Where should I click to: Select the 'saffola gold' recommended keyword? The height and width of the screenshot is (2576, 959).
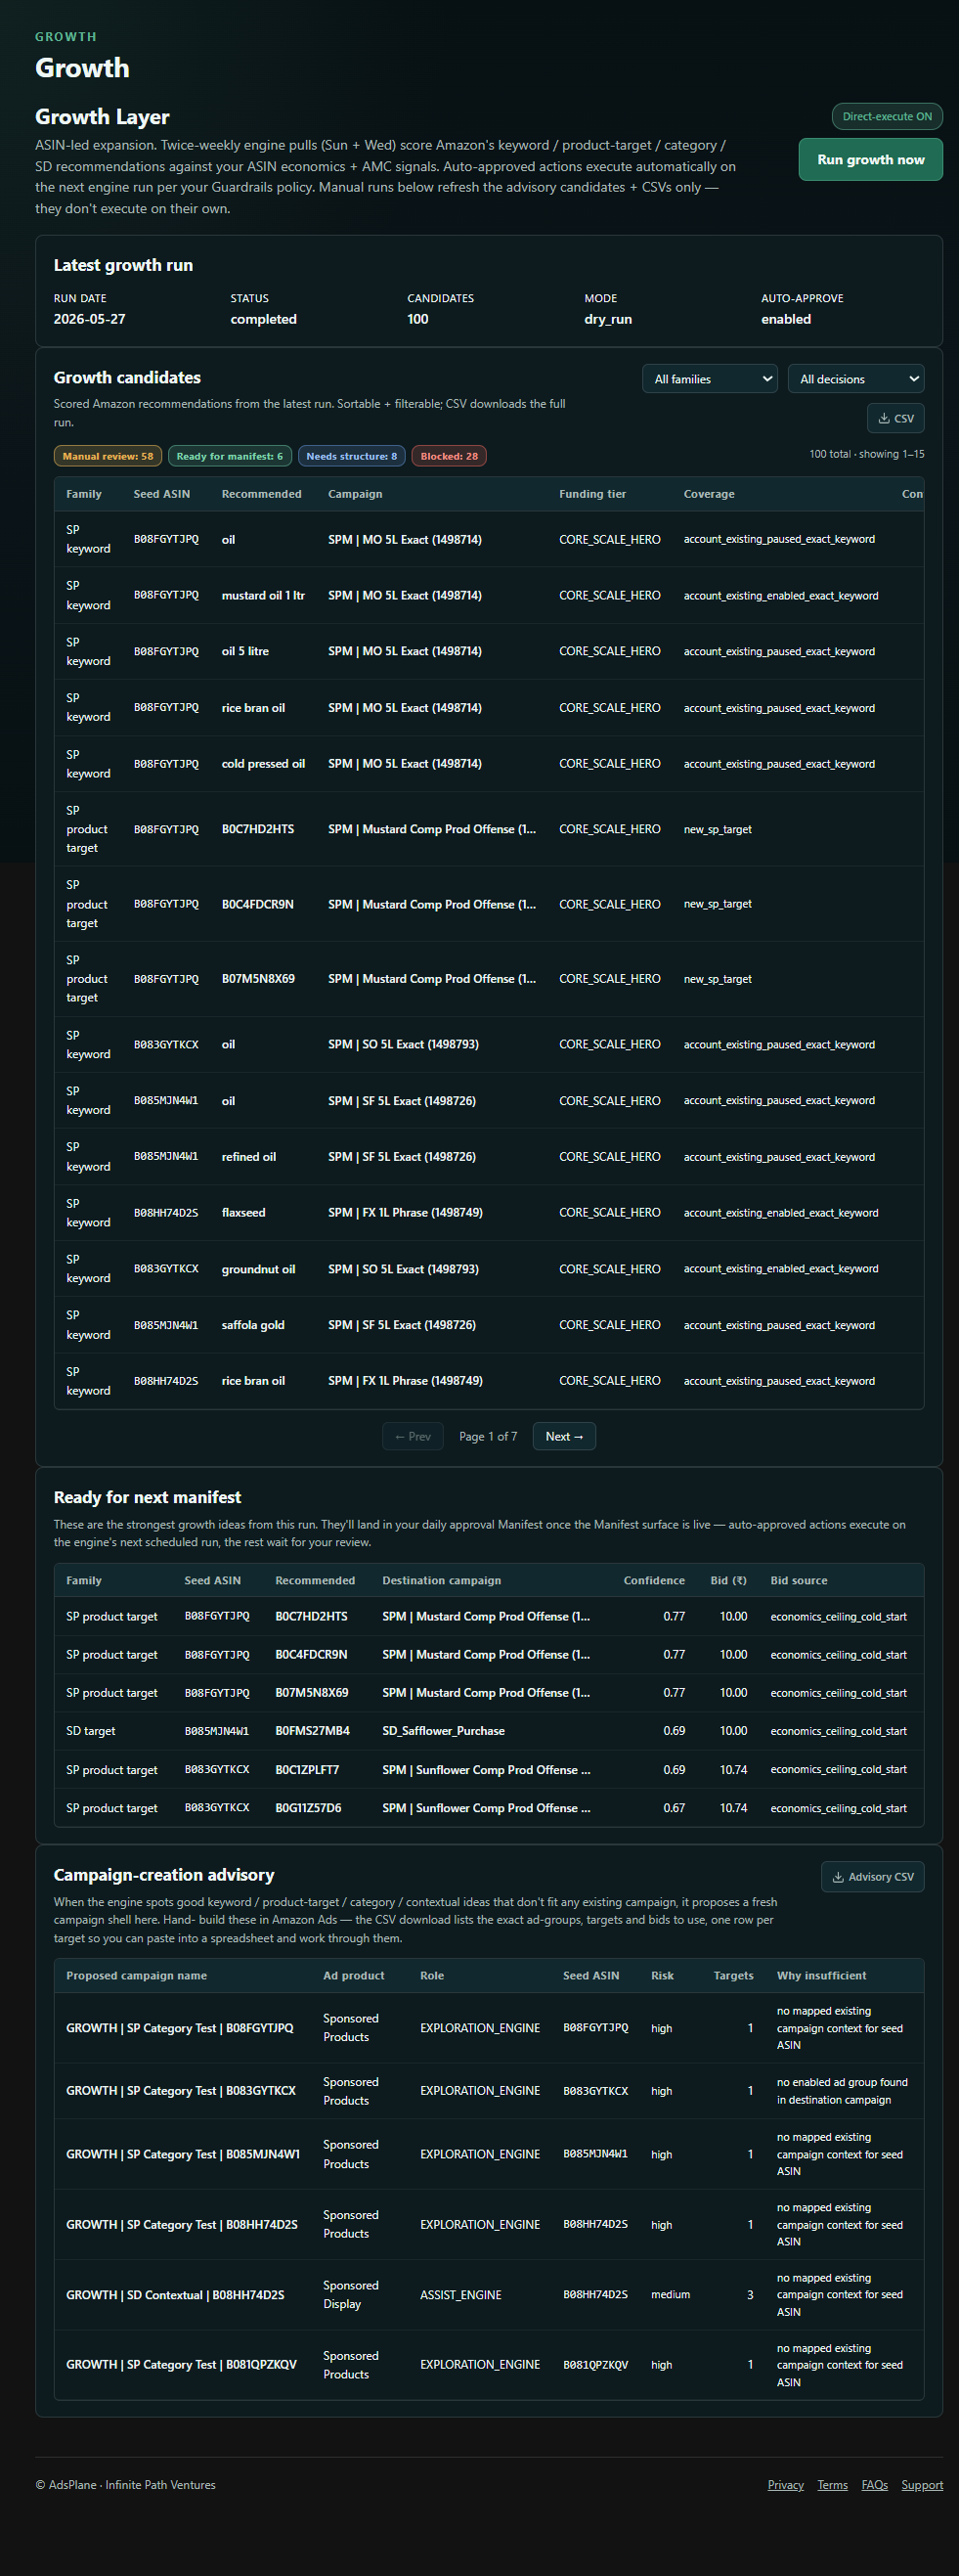point(253,1325)
